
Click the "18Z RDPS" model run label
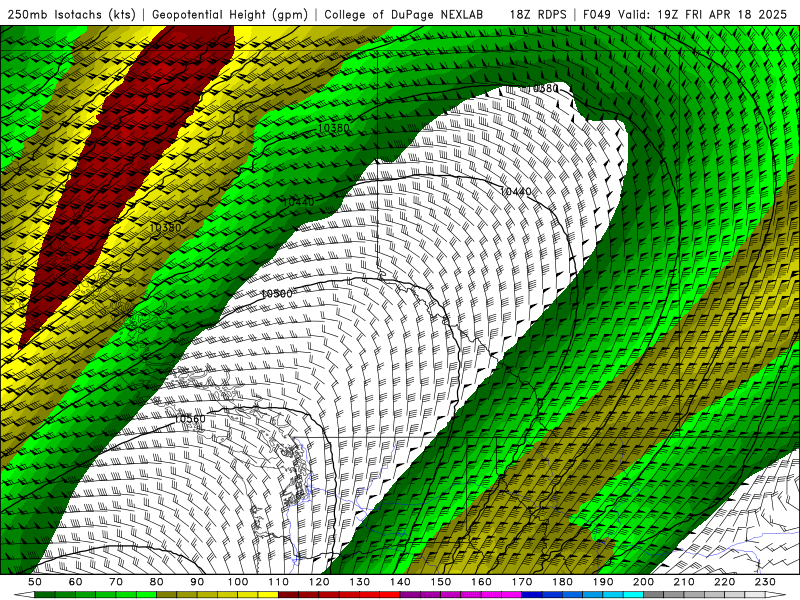pos(538,15)
